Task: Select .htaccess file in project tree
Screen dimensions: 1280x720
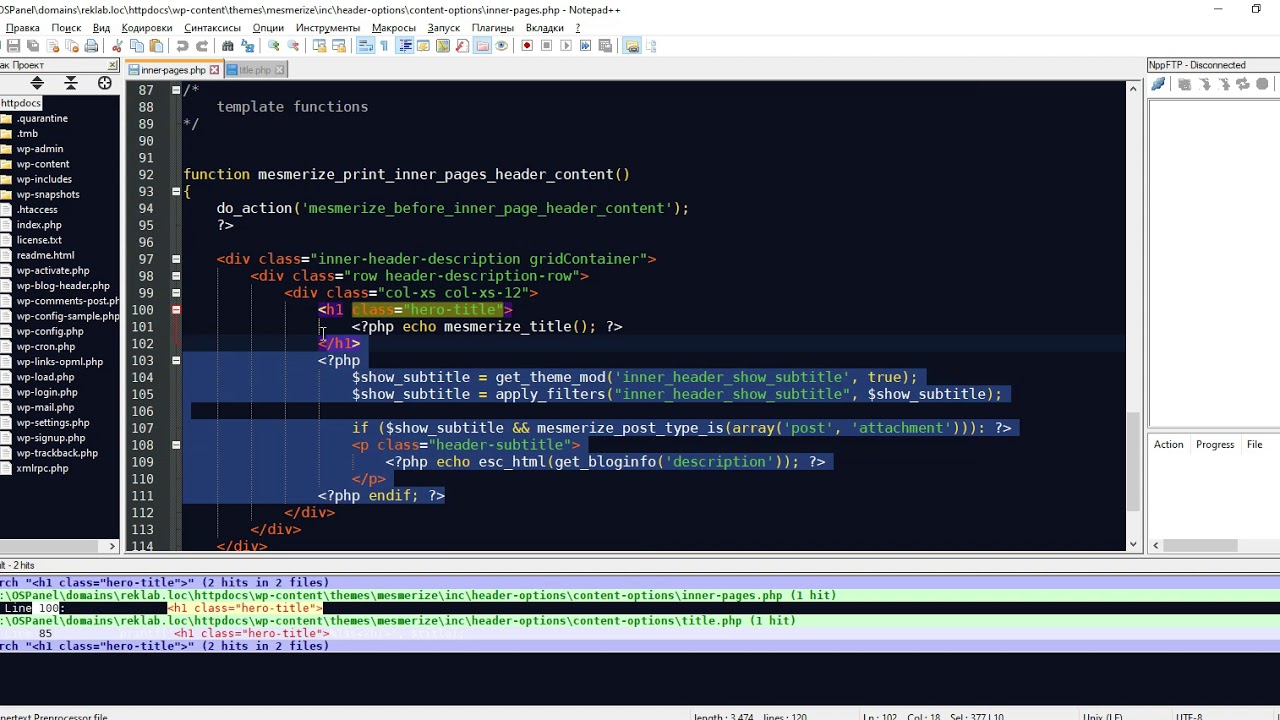Action: click(37, 209)
